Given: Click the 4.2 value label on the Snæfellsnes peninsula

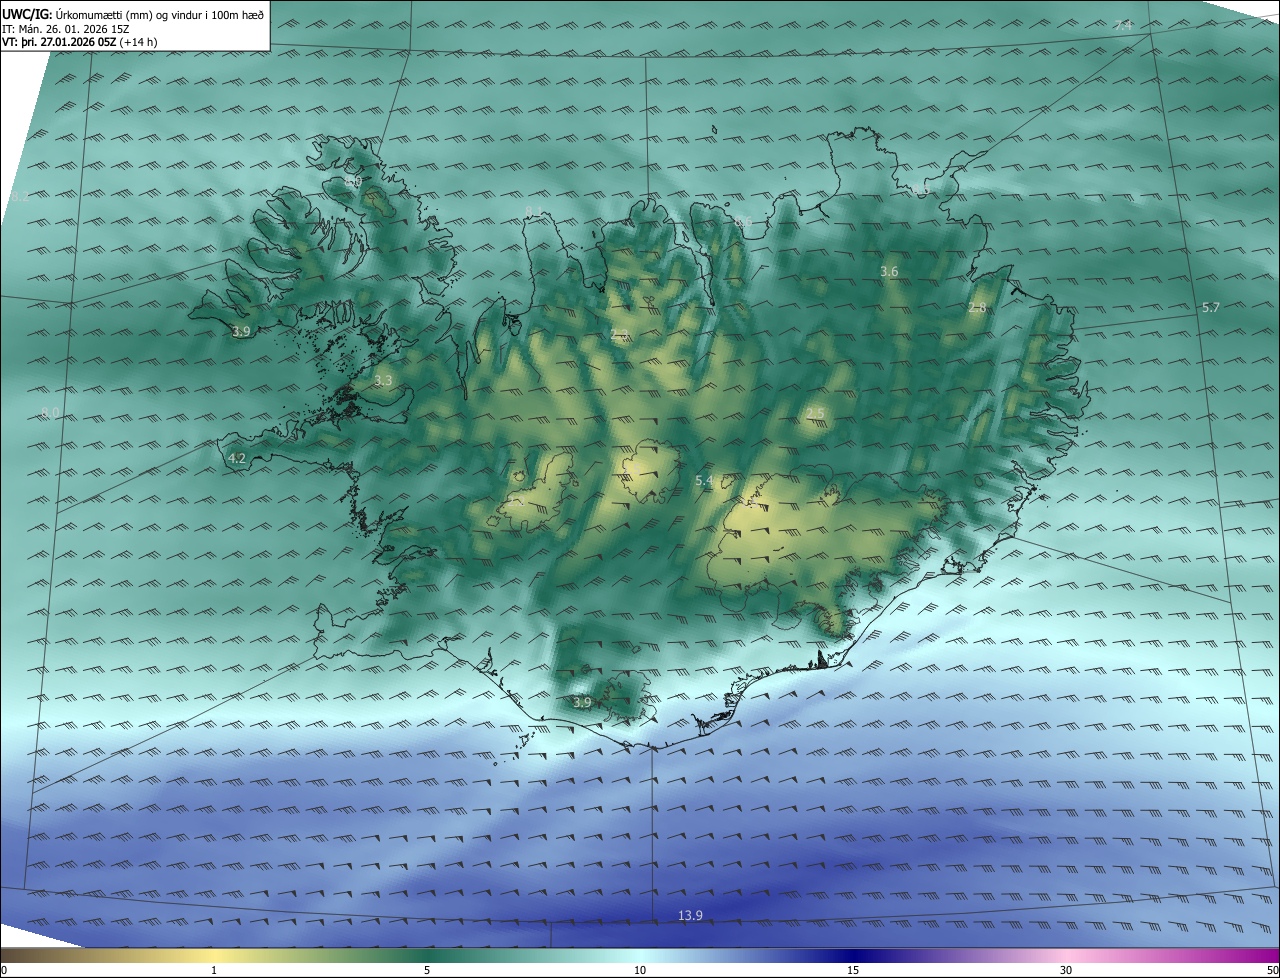Looking at the screenshot, I should point(237,458).
